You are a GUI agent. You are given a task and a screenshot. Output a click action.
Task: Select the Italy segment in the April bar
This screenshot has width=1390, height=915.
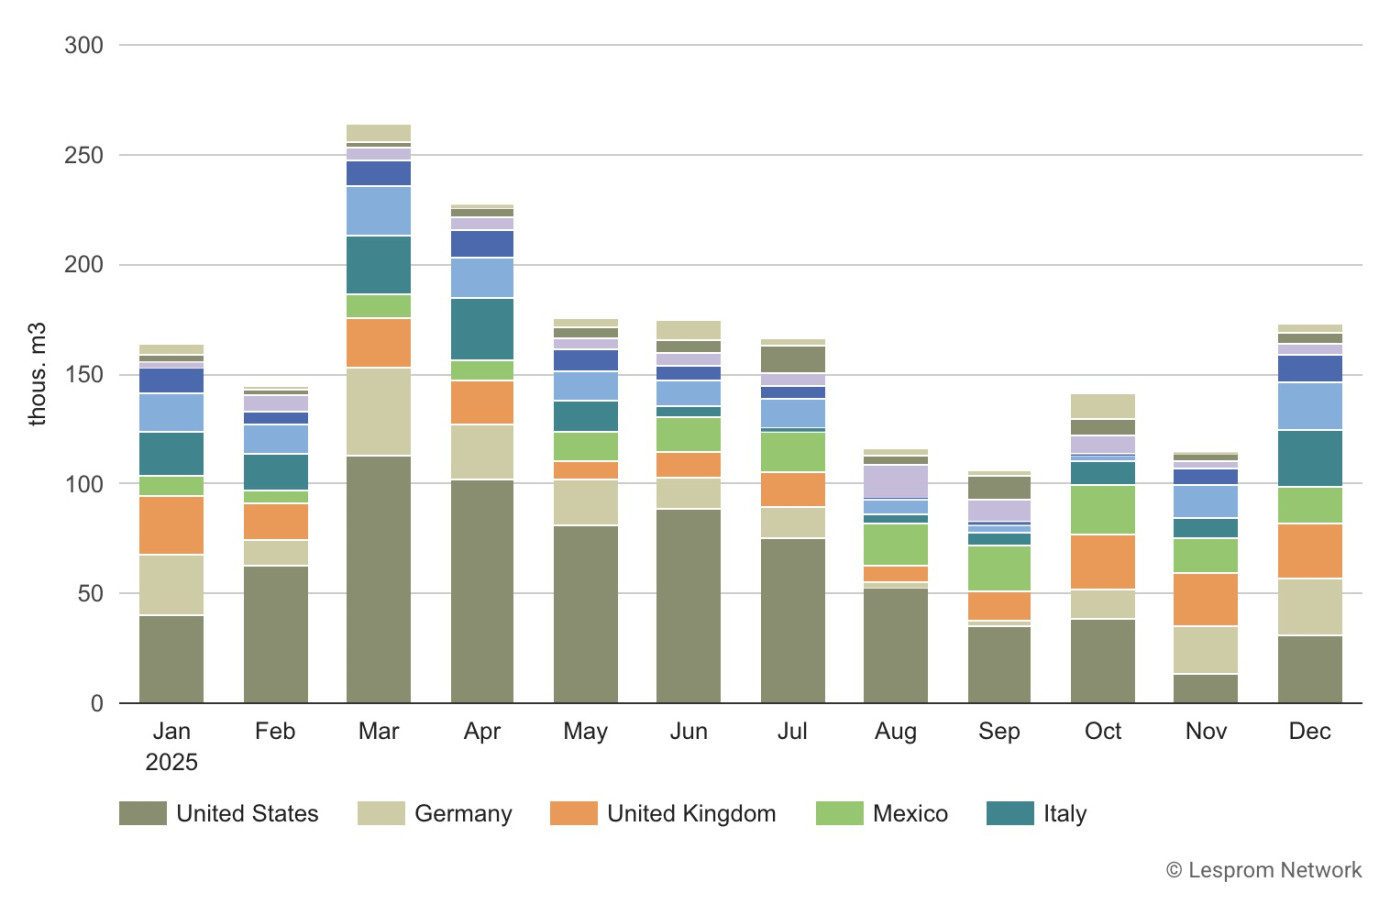(482, 328)
